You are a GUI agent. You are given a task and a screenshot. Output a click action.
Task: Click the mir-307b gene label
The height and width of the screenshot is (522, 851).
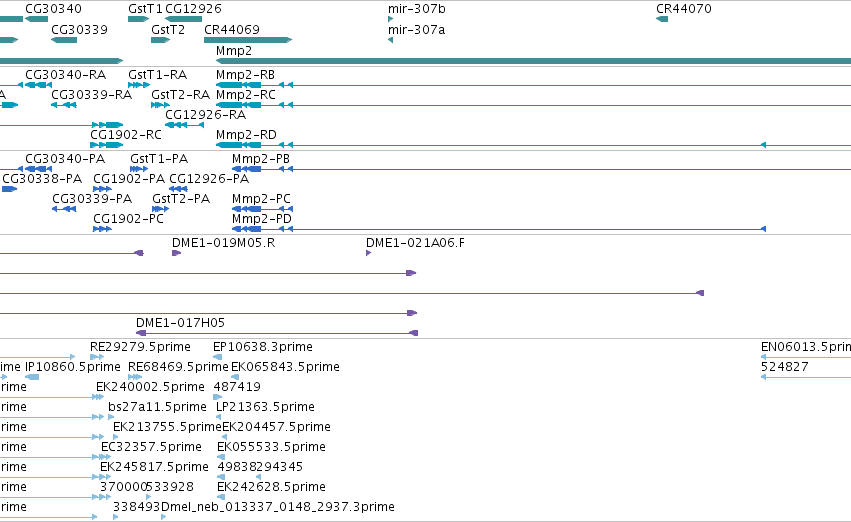[x=416, y=9]
